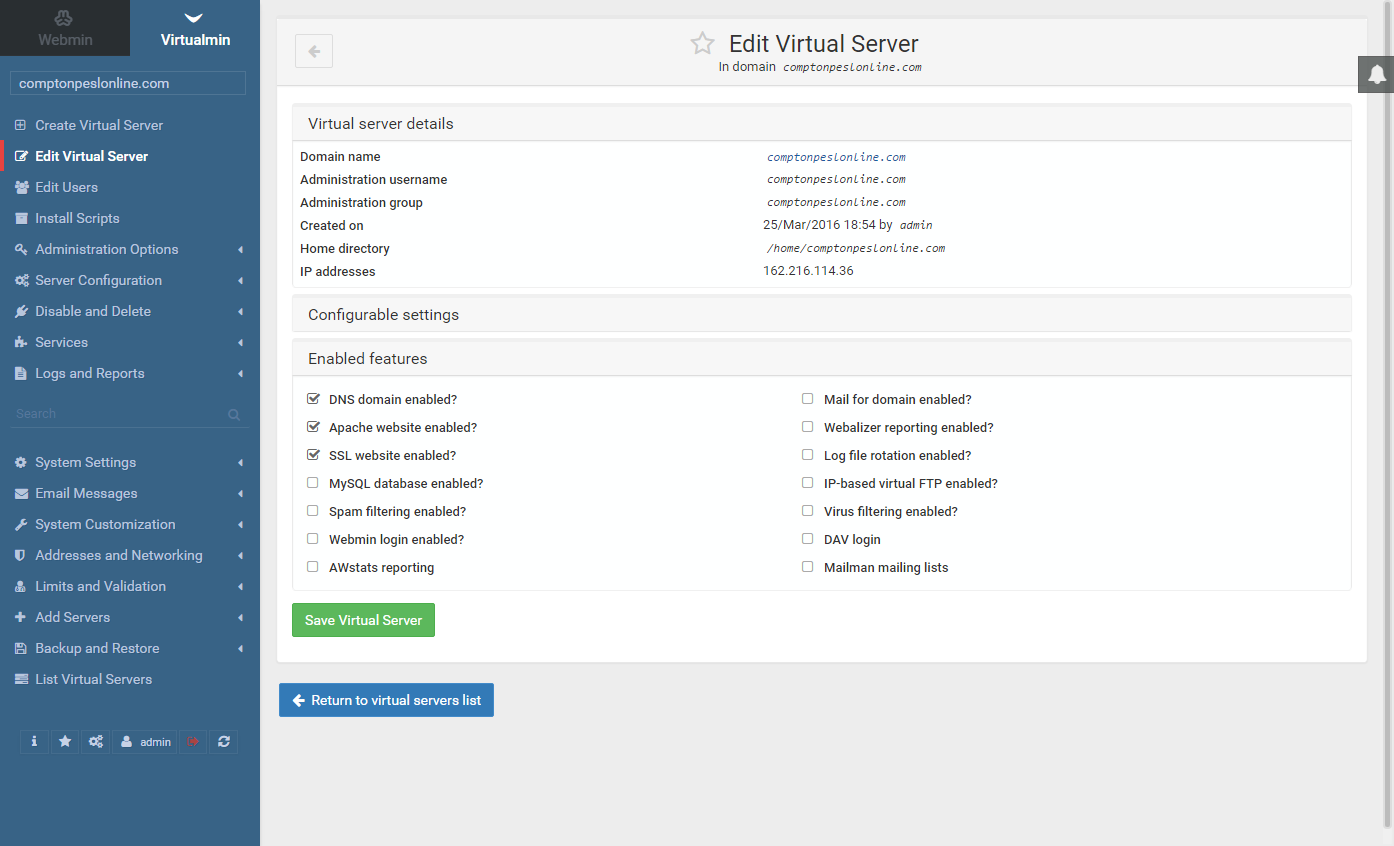Click the back arrow button in header

(x=314, y=51)
